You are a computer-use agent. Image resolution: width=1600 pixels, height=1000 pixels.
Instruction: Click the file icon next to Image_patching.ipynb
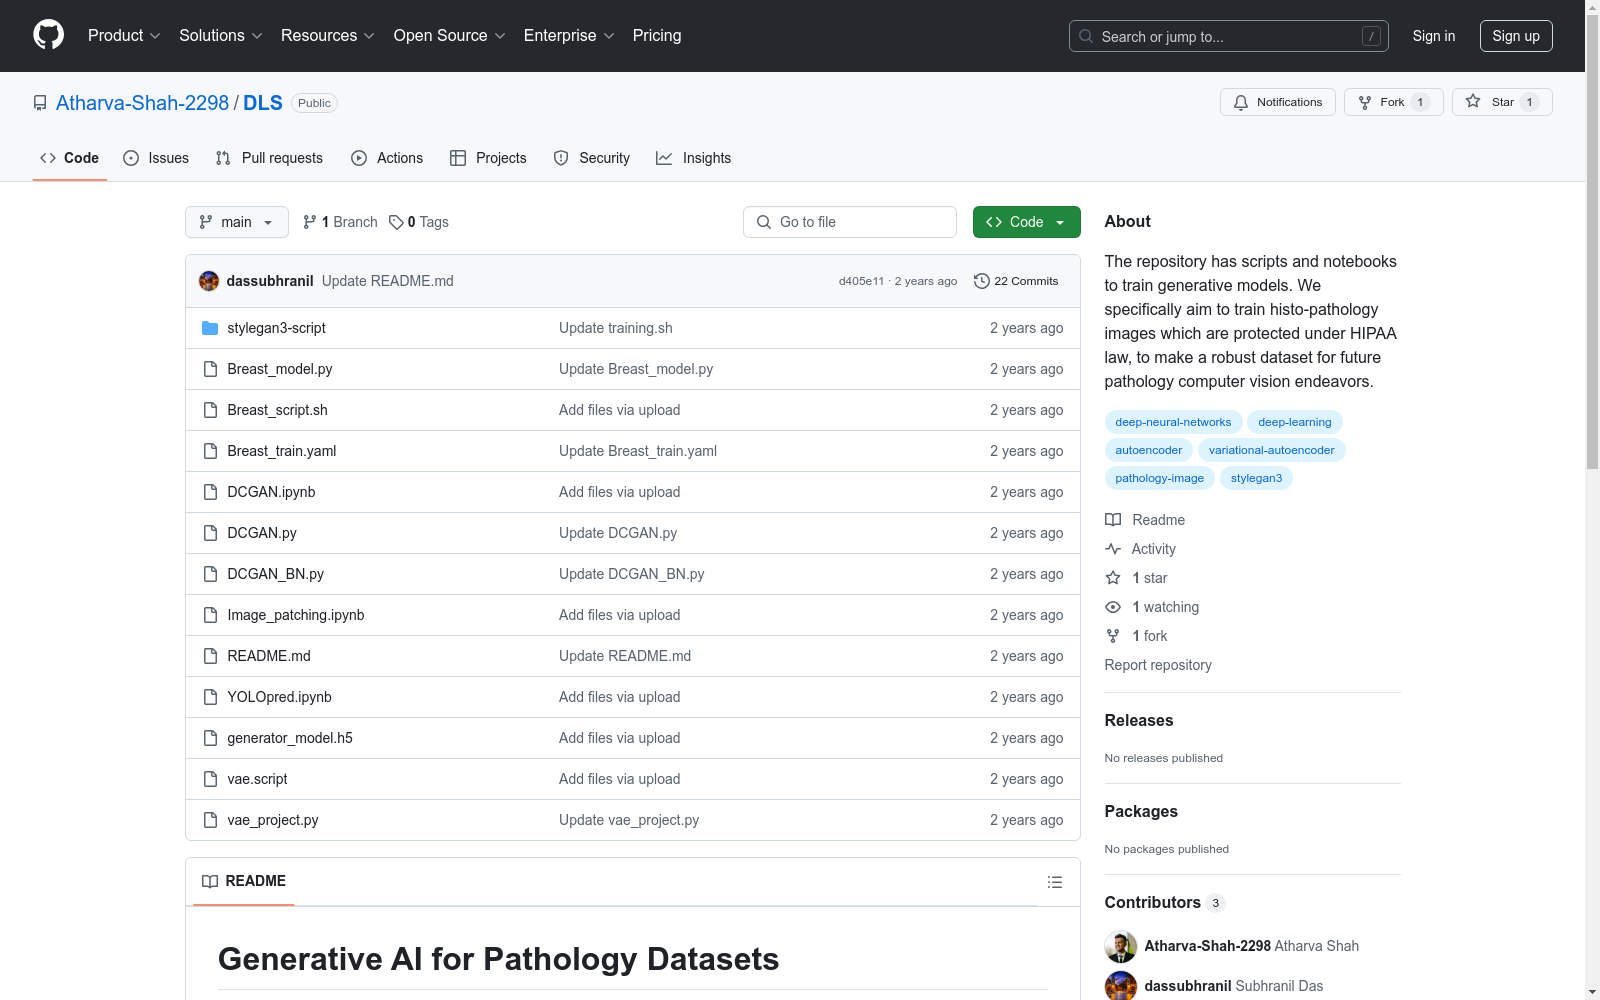(x=210, y=615)
